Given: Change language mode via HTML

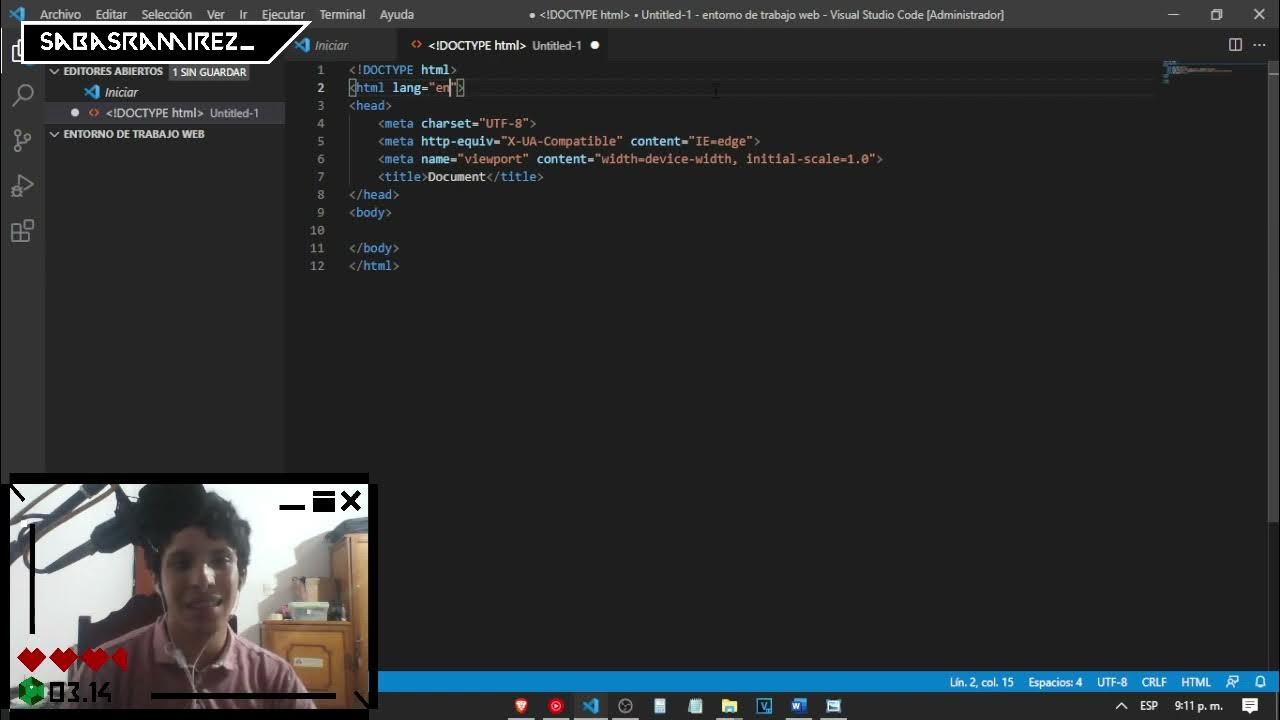Looking at the screenshot, I should point(1196,682).
